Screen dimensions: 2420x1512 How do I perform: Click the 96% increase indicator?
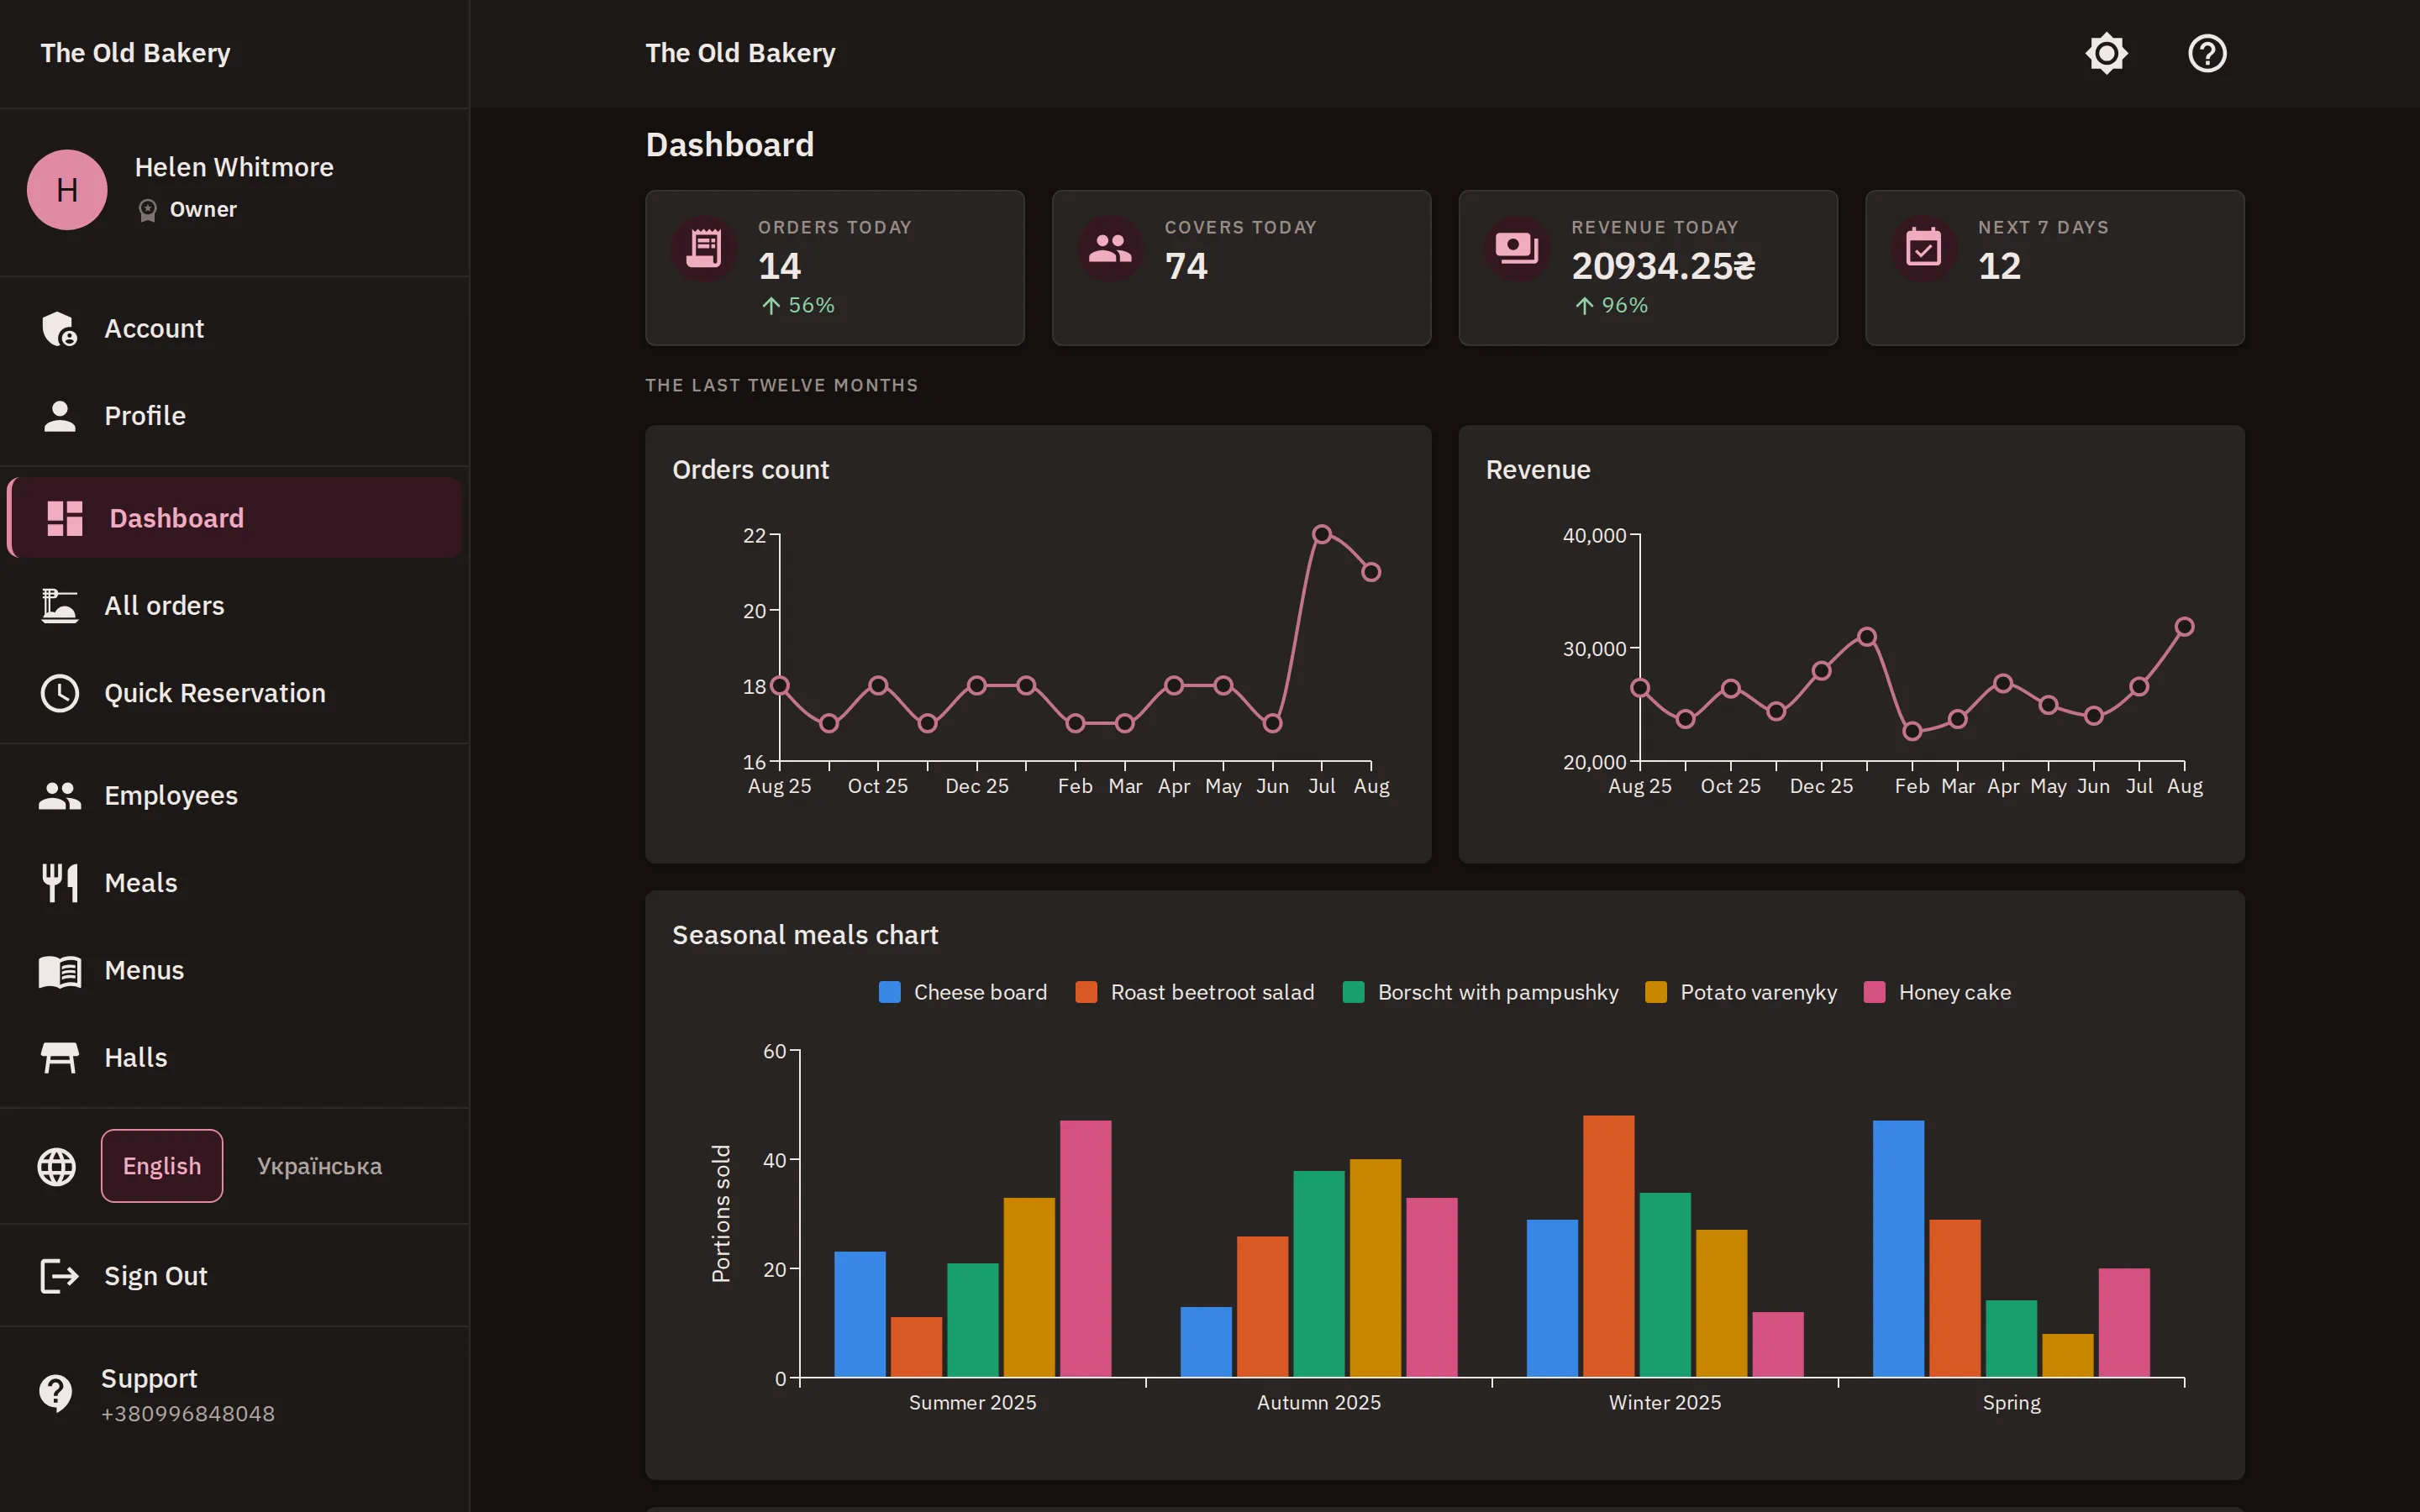point(1611,305)
